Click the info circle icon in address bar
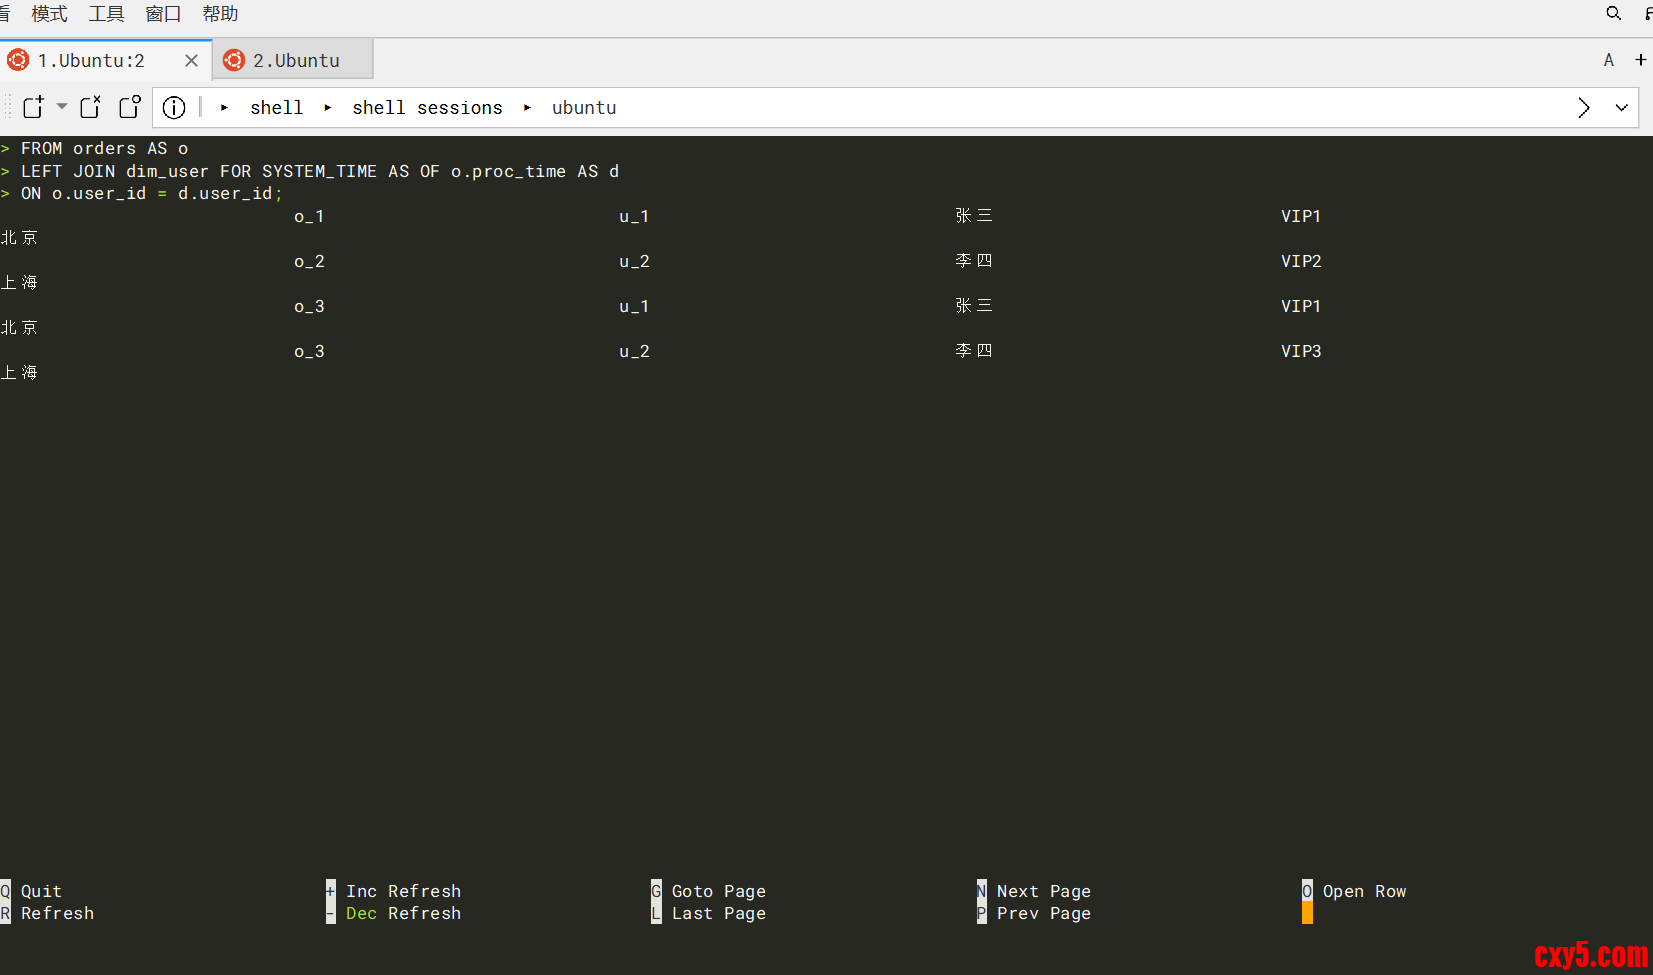 tap(174, 108)
